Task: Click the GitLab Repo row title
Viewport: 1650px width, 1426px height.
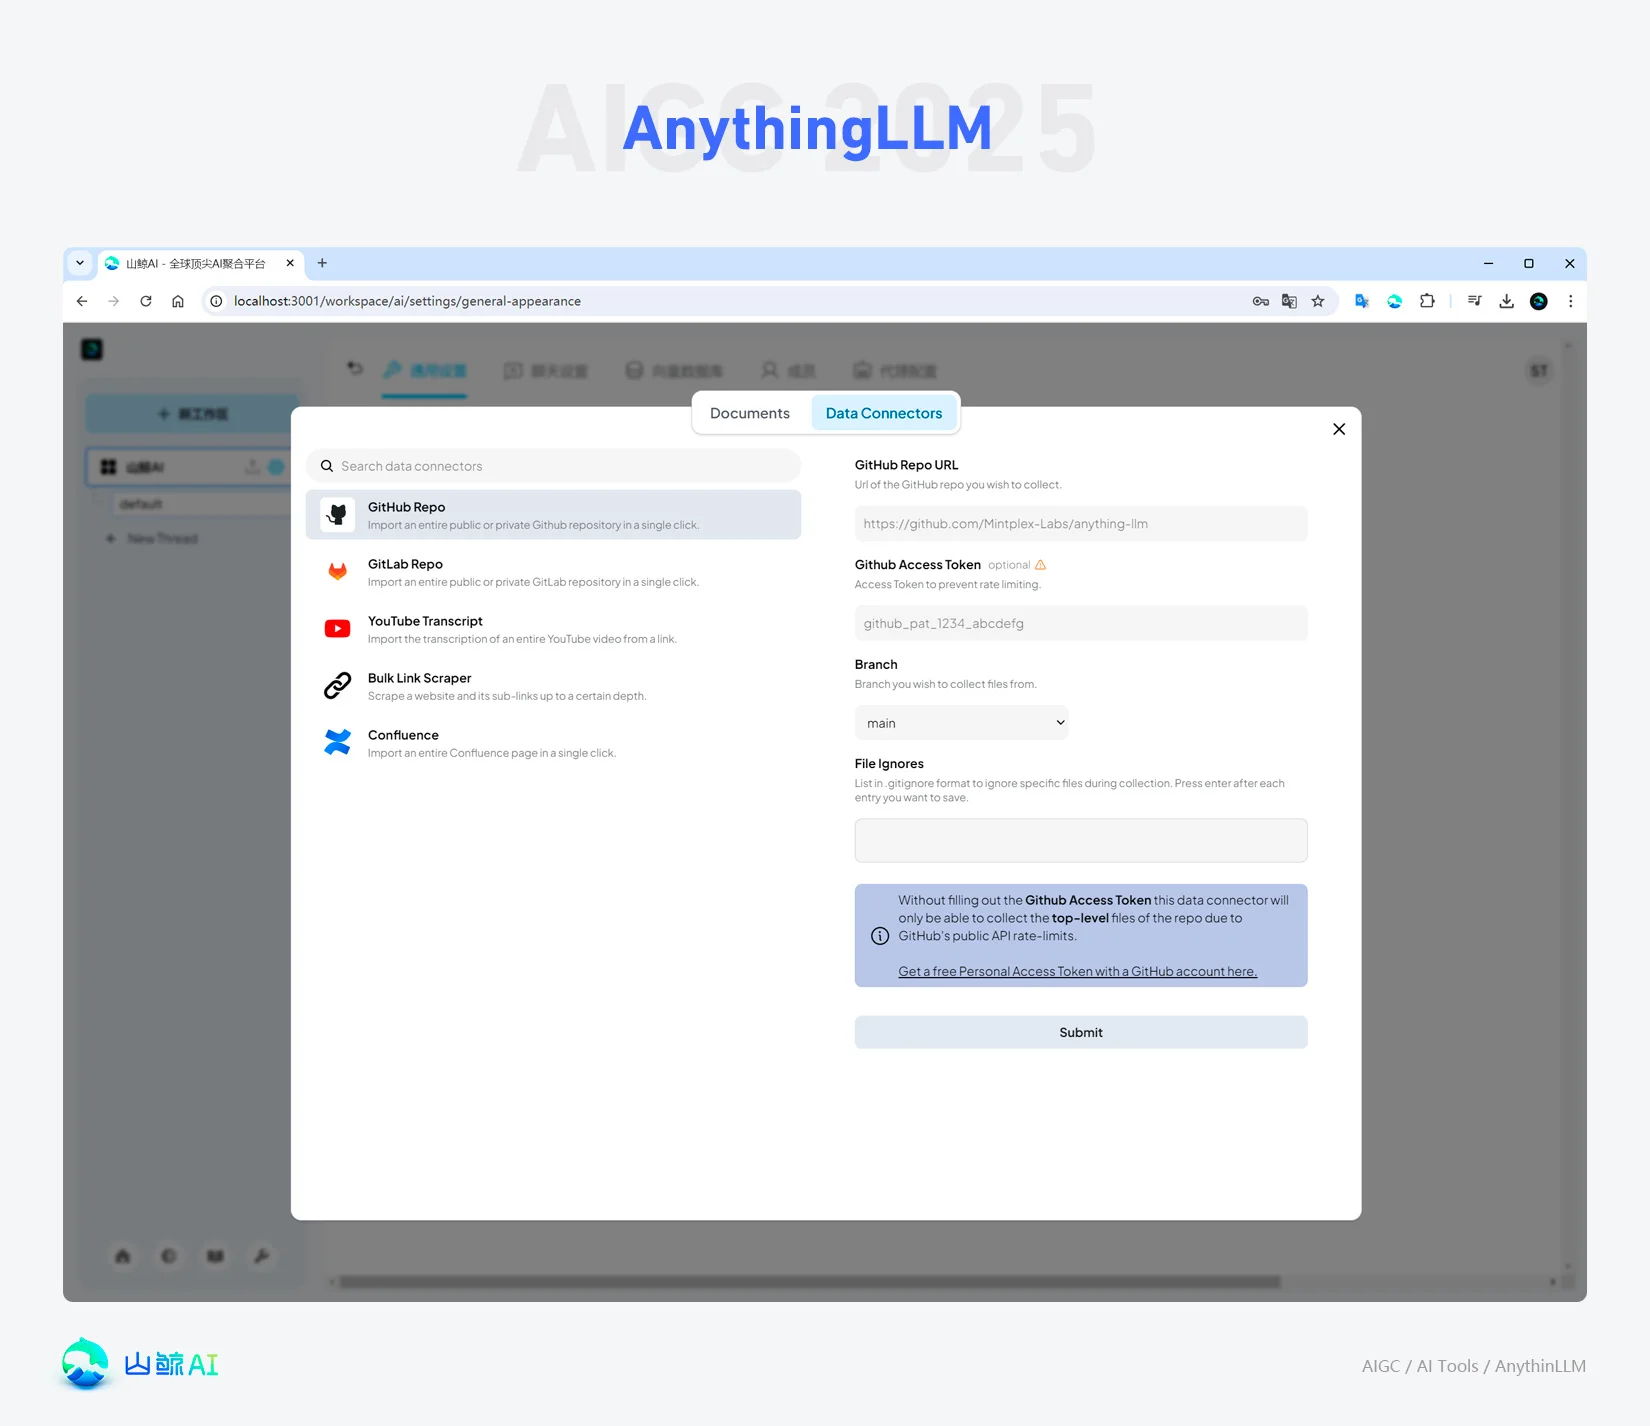Action: click(405, 564)
